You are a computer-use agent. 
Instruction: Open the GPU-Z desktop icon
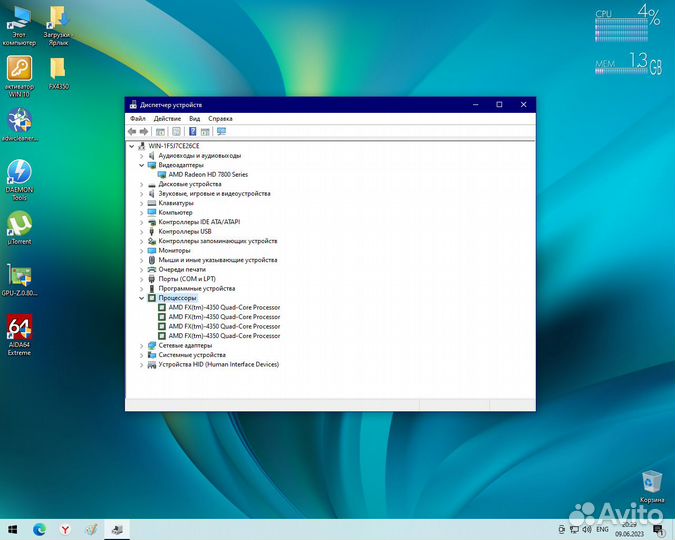19,280
